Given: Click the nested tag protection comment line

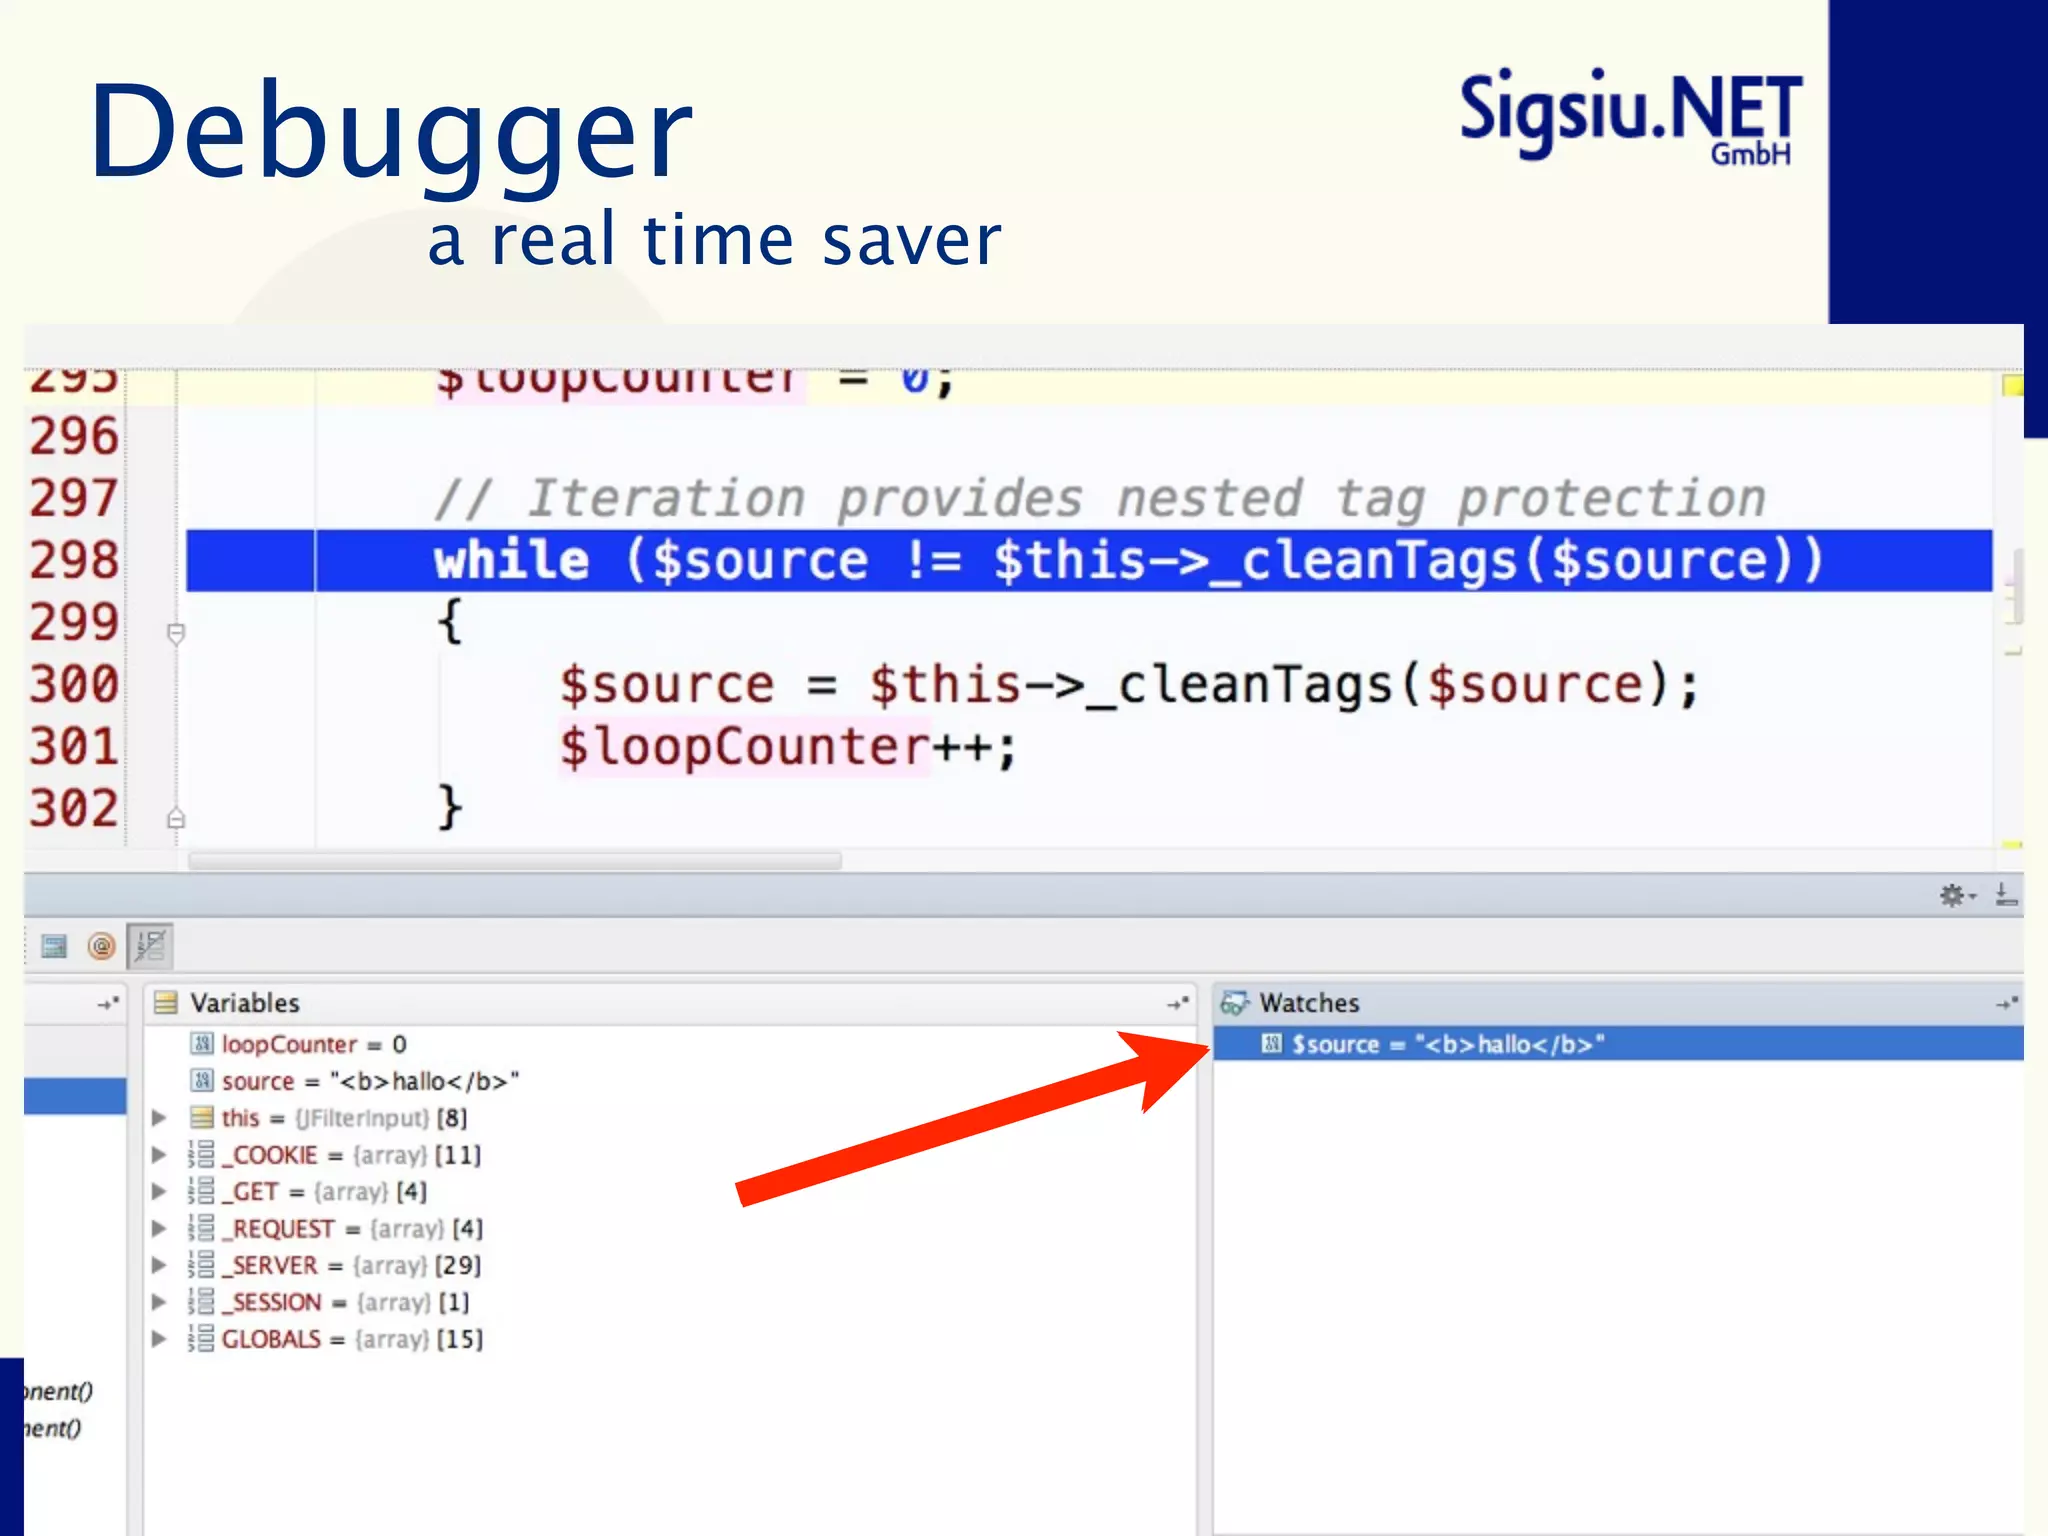Looking at the screenshot, I should tap(1100, 498).
